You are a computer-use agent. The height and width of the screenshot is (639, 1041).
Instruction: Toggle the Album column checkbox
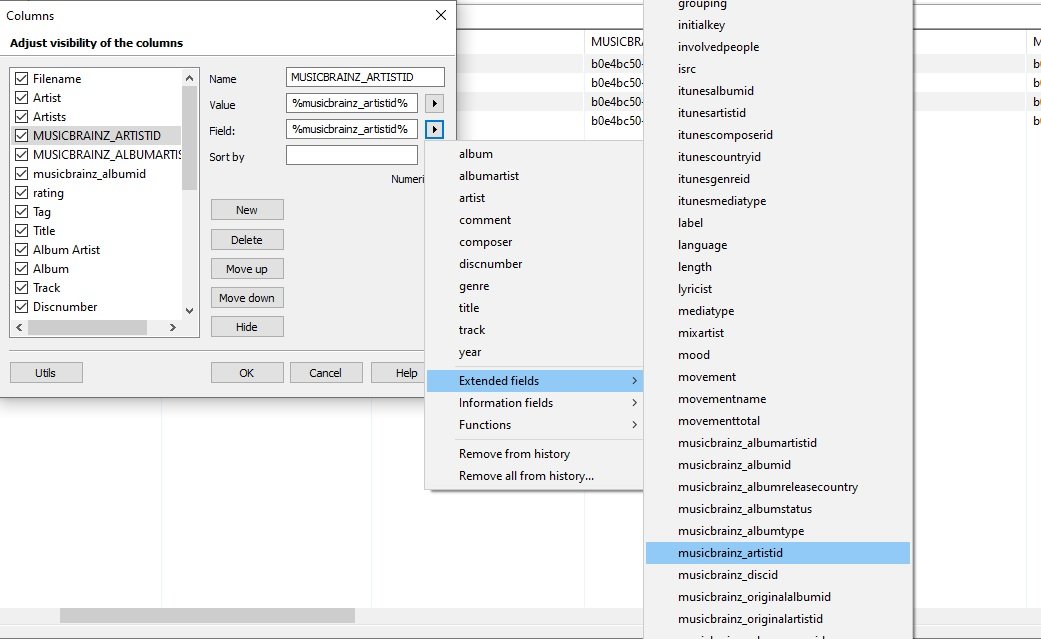21,269
